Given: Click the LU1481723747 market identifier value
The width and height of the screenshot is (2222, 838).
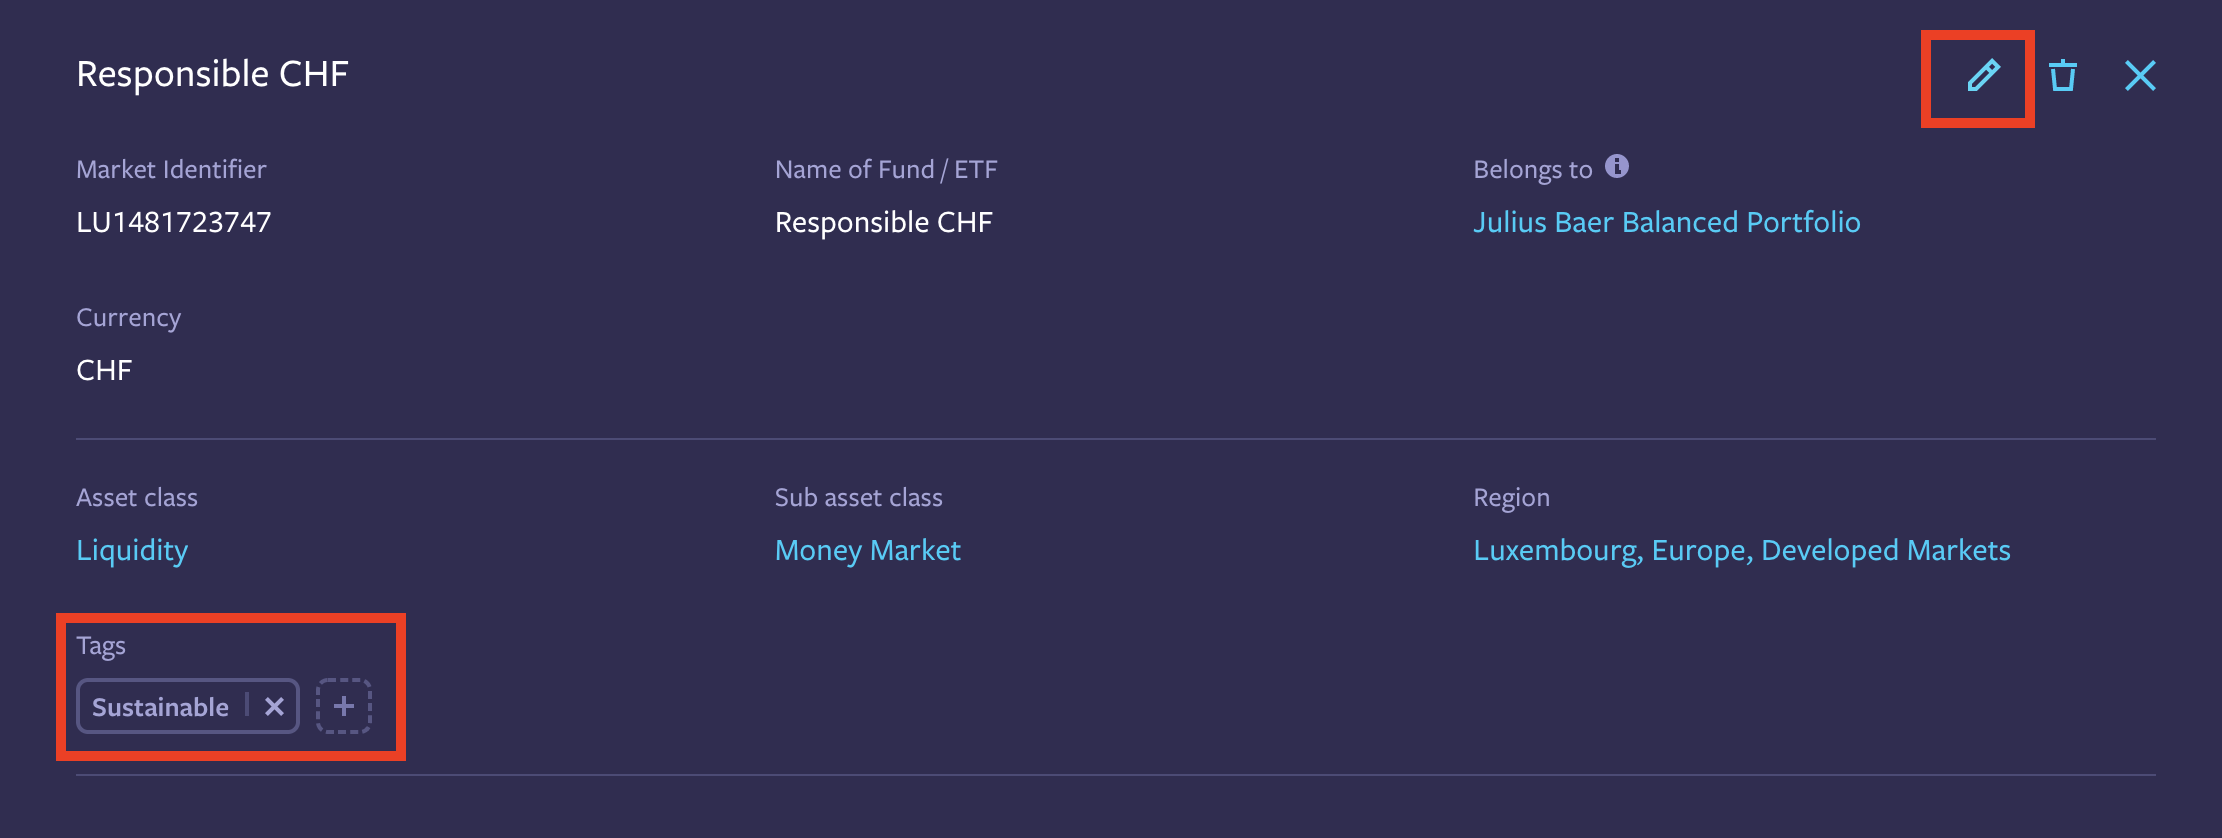Looking at the screenshot, I should point(174,222).
